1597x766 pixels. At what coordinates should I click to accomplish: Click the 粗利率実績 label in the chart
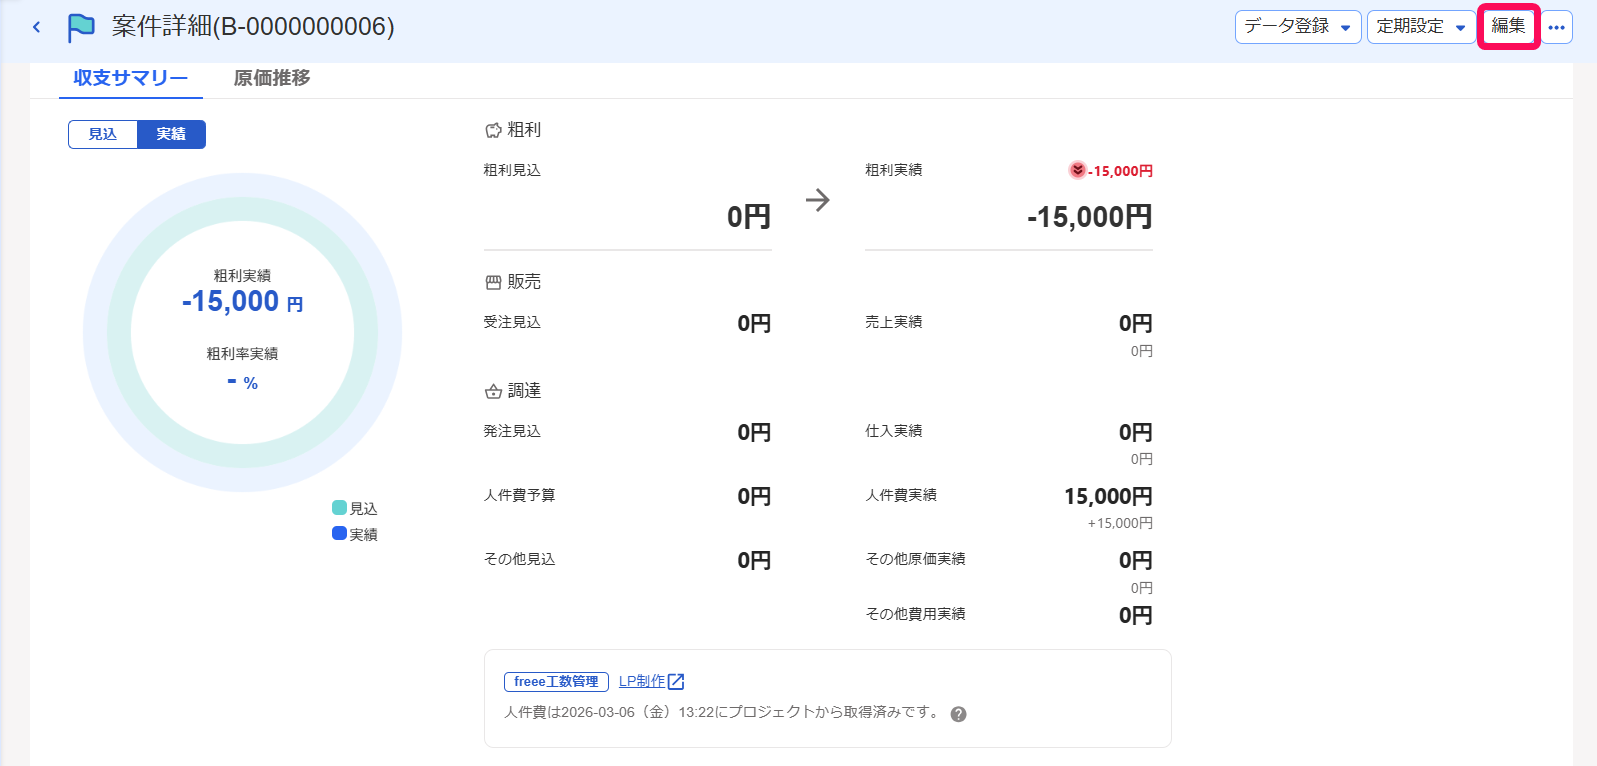pyautogui.click(x=242, y=354)
